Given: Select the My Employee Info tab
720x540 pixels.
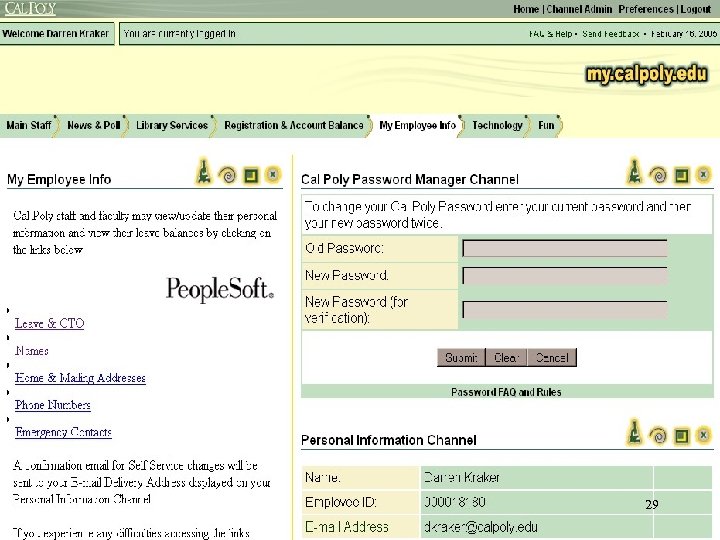Looking at the screenshot, I should [x=417, y=125].
